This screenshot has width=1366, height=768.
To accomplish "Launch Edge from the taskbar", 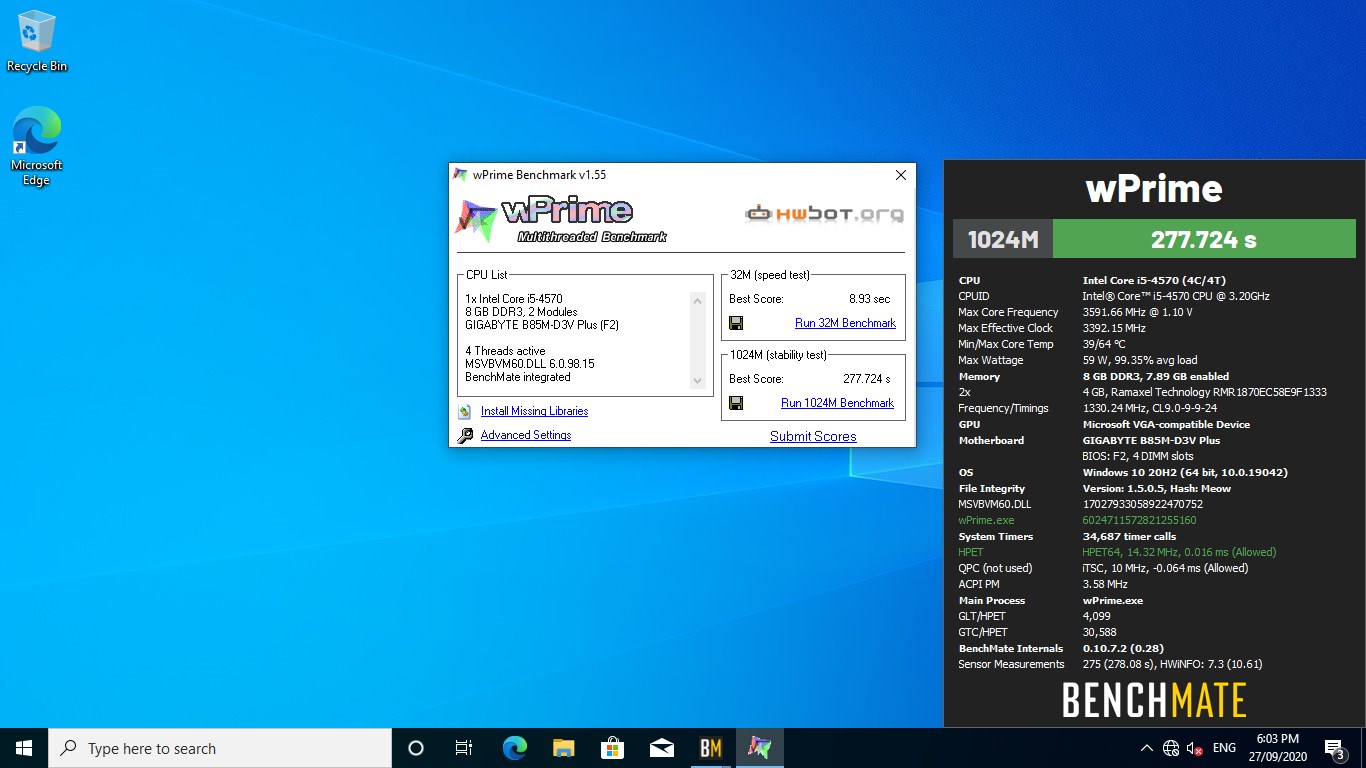I will point(514,748).
